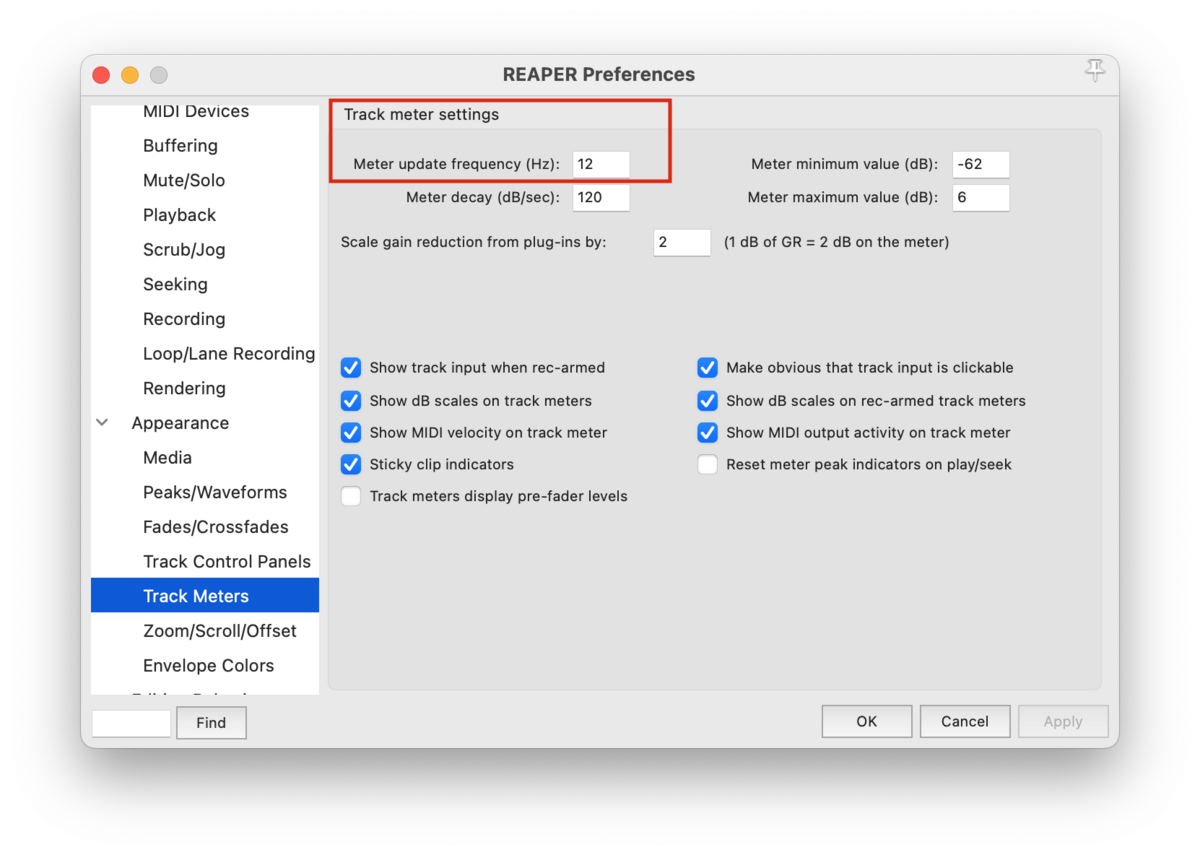Select the Recording settings category
Image resolution: width=1200 pixels, height=855 pixels.
coord(184,318)
